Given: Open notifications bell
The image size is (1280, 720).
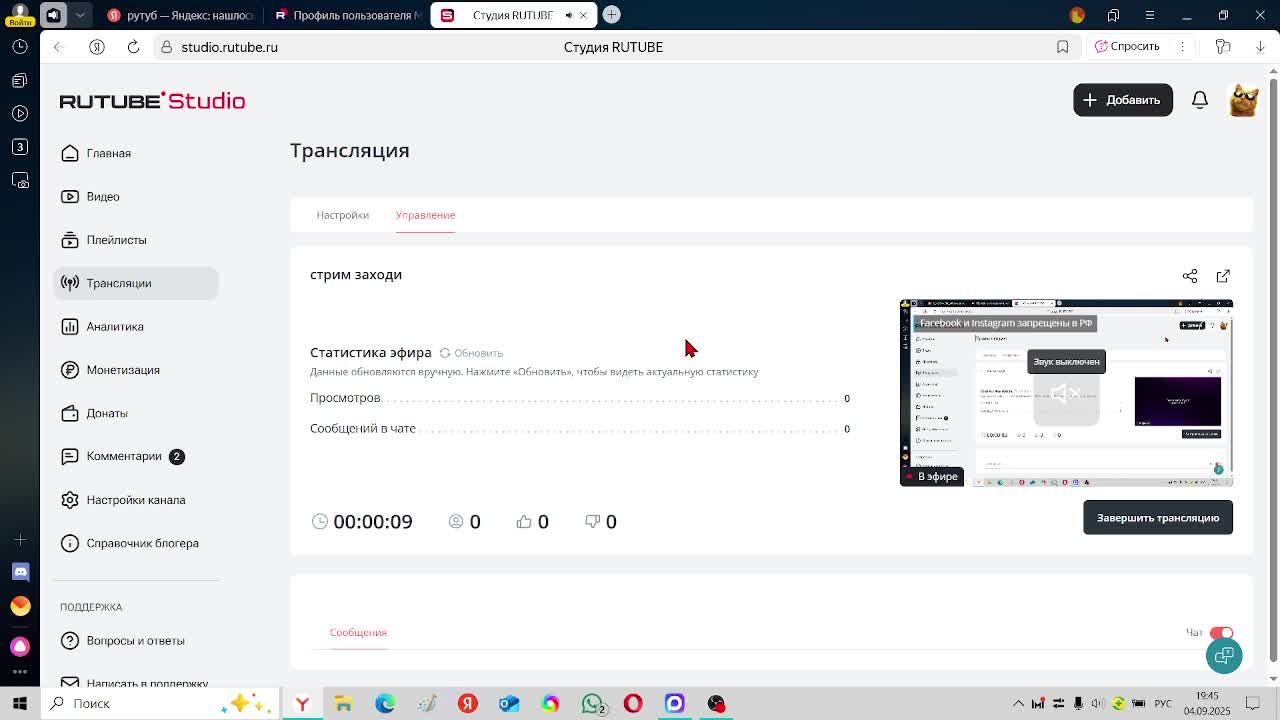Looking at the screenshot, I should 1200,100.
